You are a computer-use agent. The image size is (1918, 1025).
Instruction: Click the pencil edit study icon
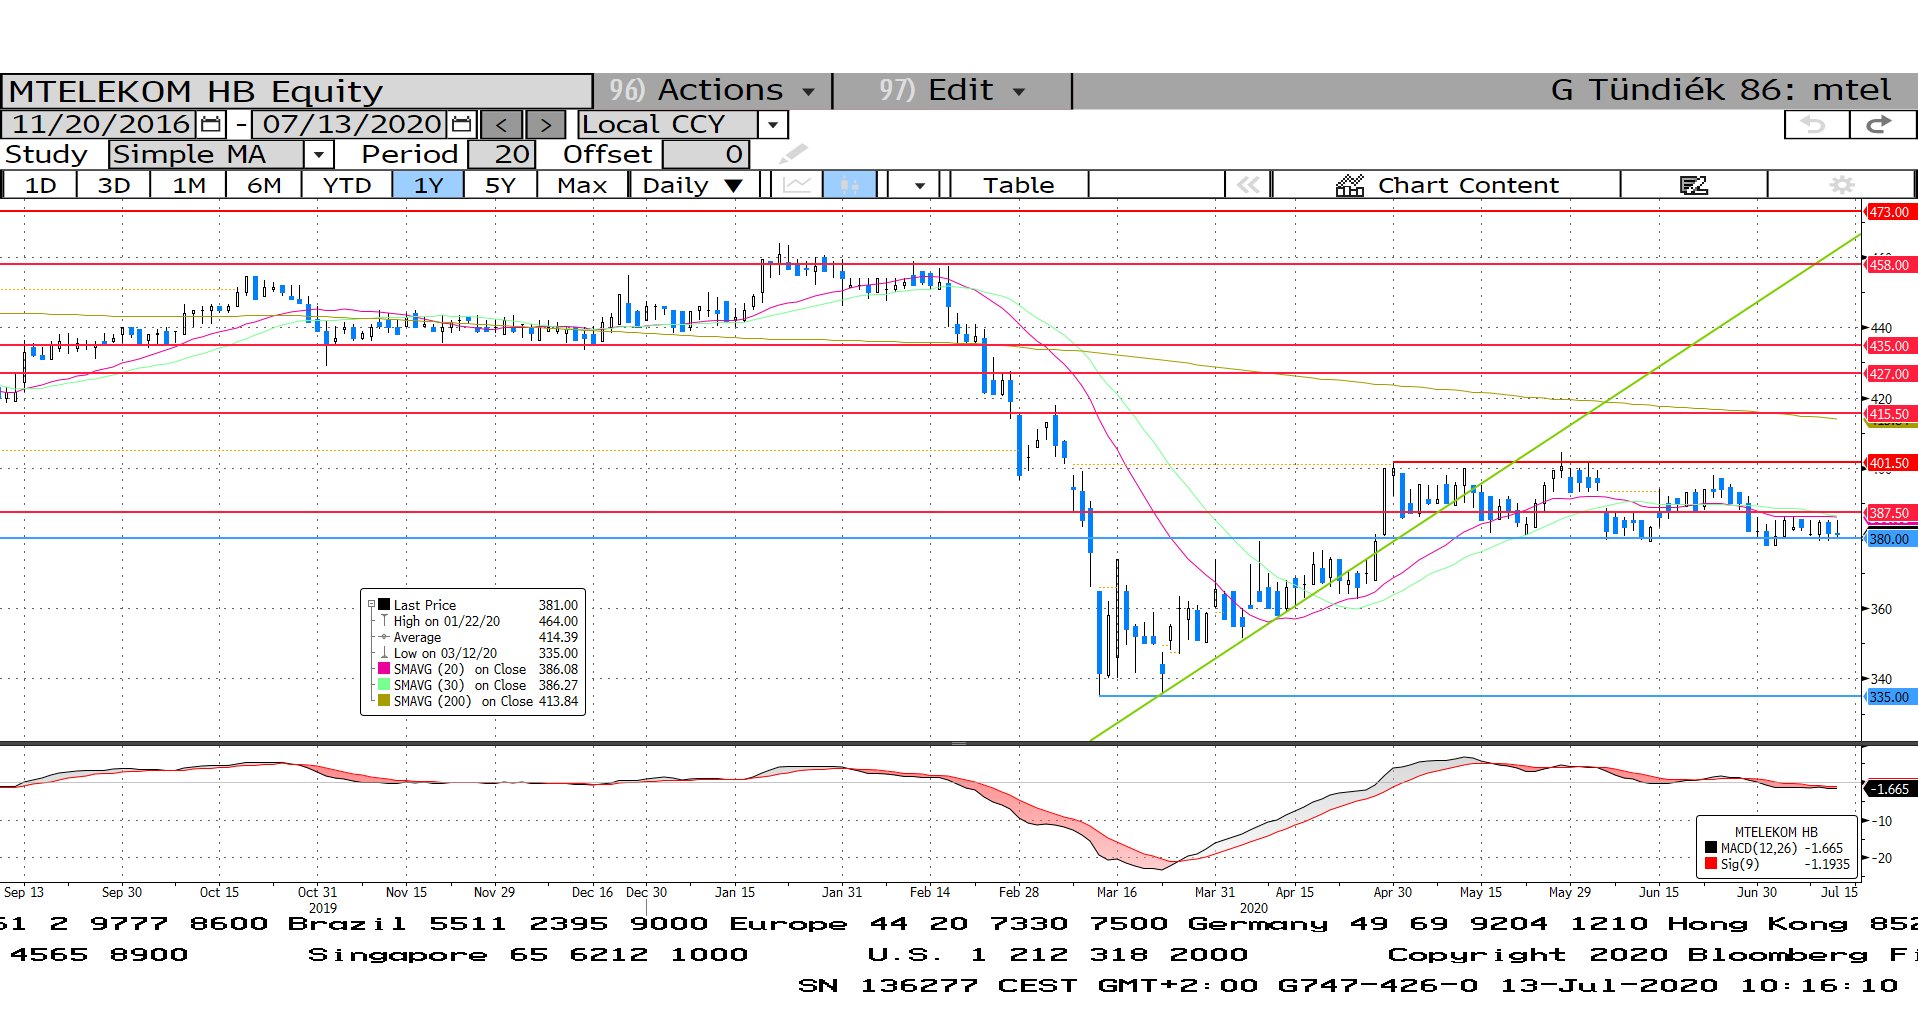[x=792, y=154]
